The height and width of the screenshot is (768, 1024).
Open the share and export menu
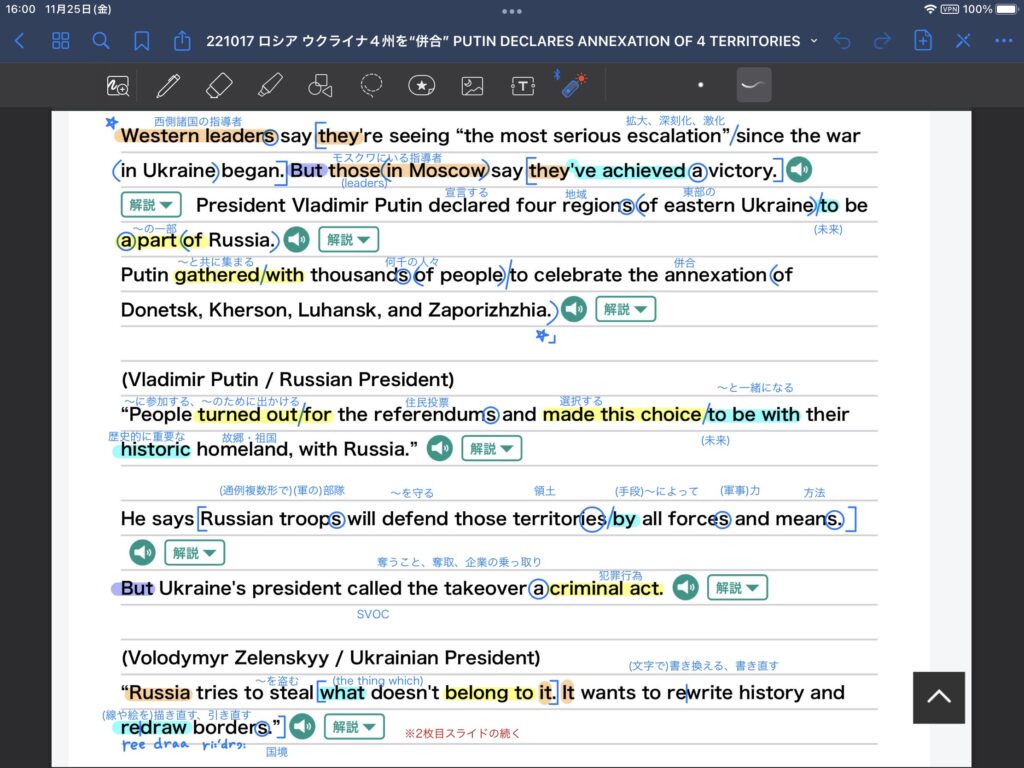coord(182,40)
